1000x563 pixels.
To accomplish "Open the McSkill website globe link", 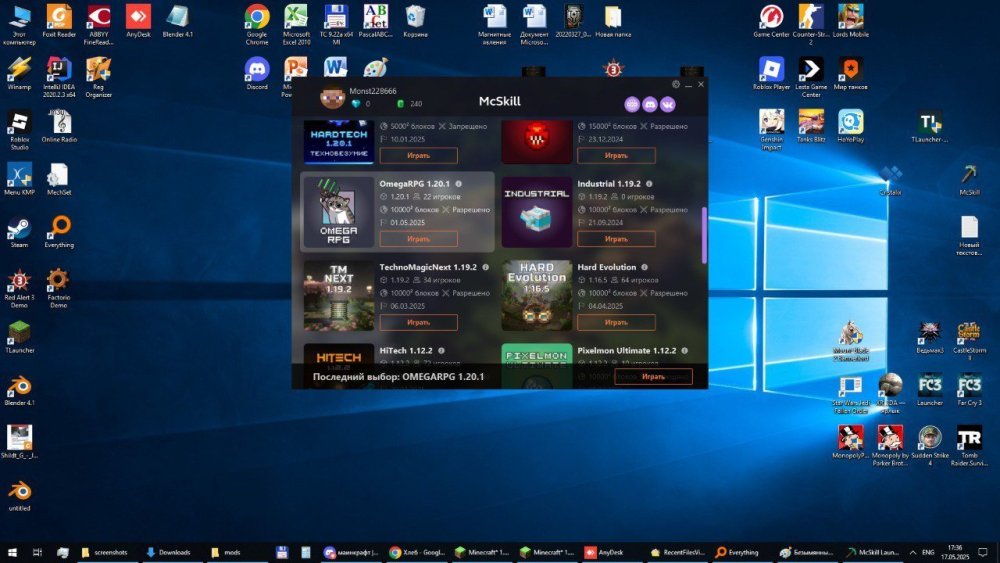I will (x=632, y=104).
